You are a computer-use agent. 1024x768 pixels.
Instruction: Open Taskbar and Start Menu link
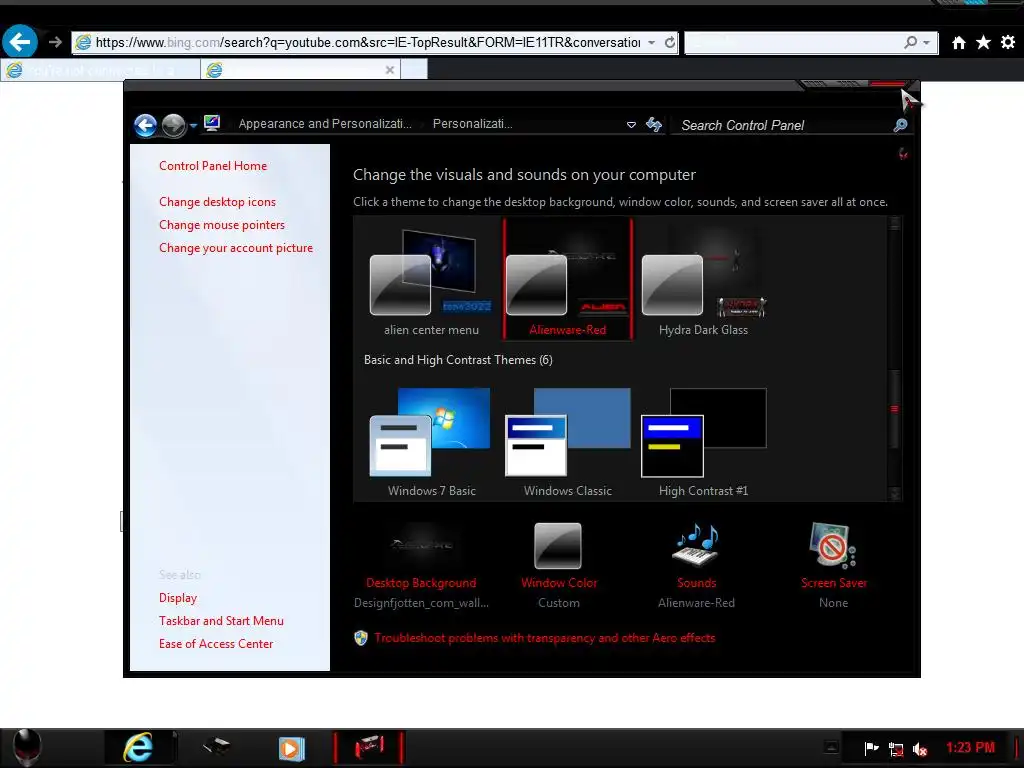click(x=221, y=620)
